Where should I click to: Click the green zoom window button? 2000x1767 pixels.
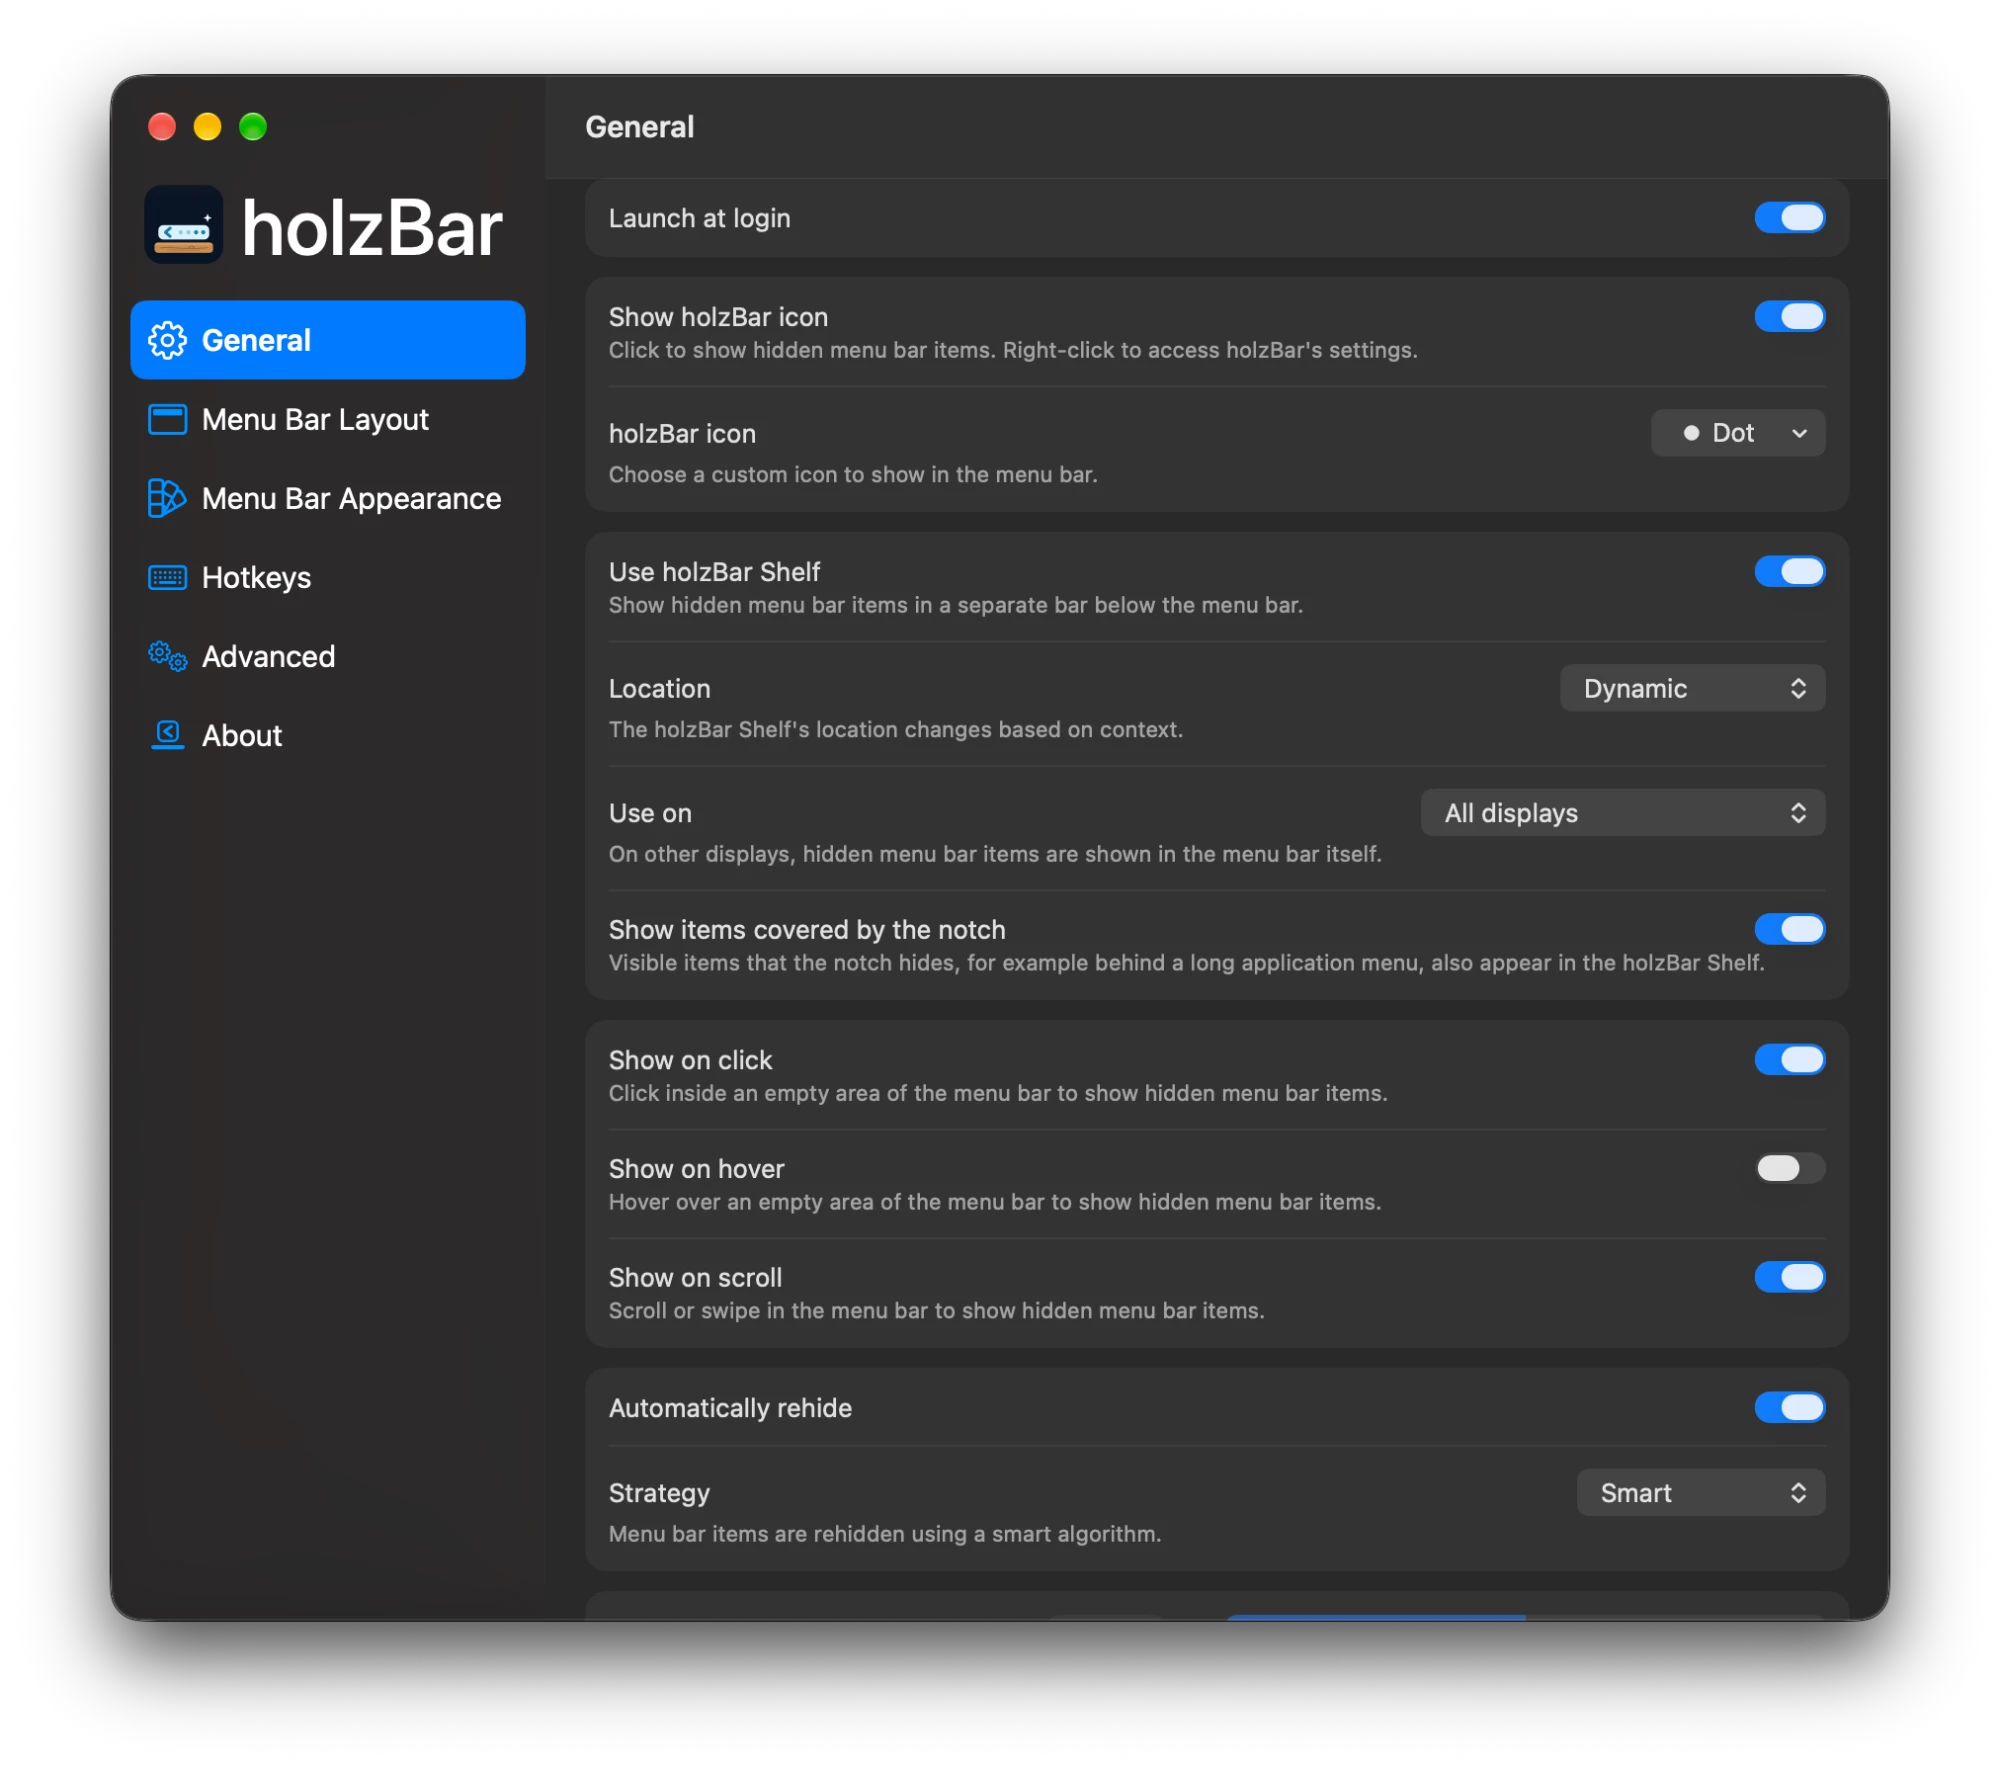click(x=253, y=127)
